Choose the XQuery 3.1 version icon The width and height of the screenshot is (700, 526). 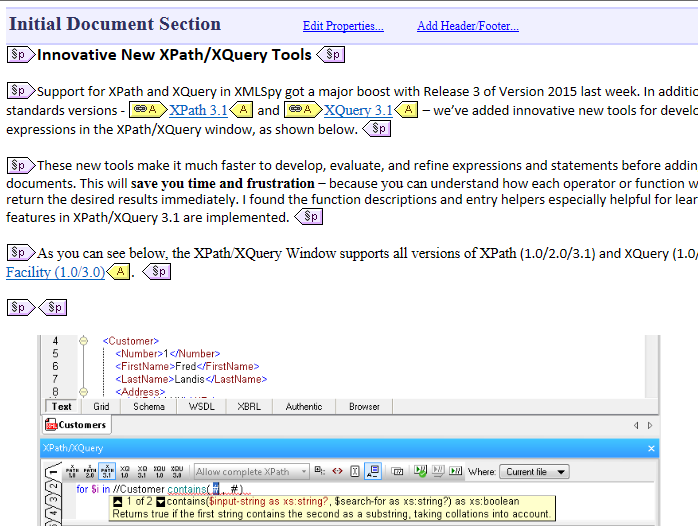pos(142,471)
